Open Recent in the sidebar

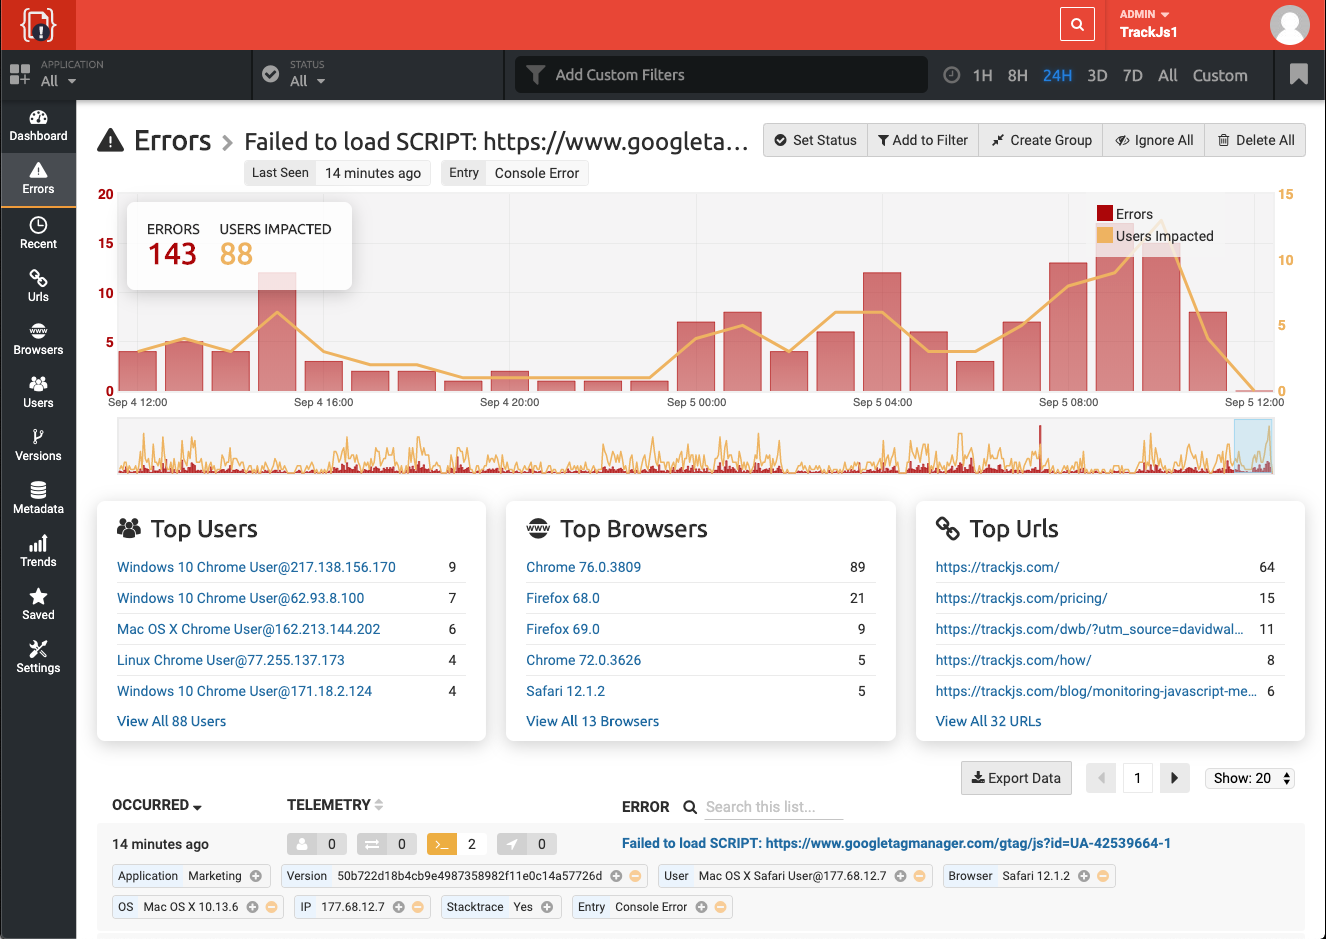(38, 233)
